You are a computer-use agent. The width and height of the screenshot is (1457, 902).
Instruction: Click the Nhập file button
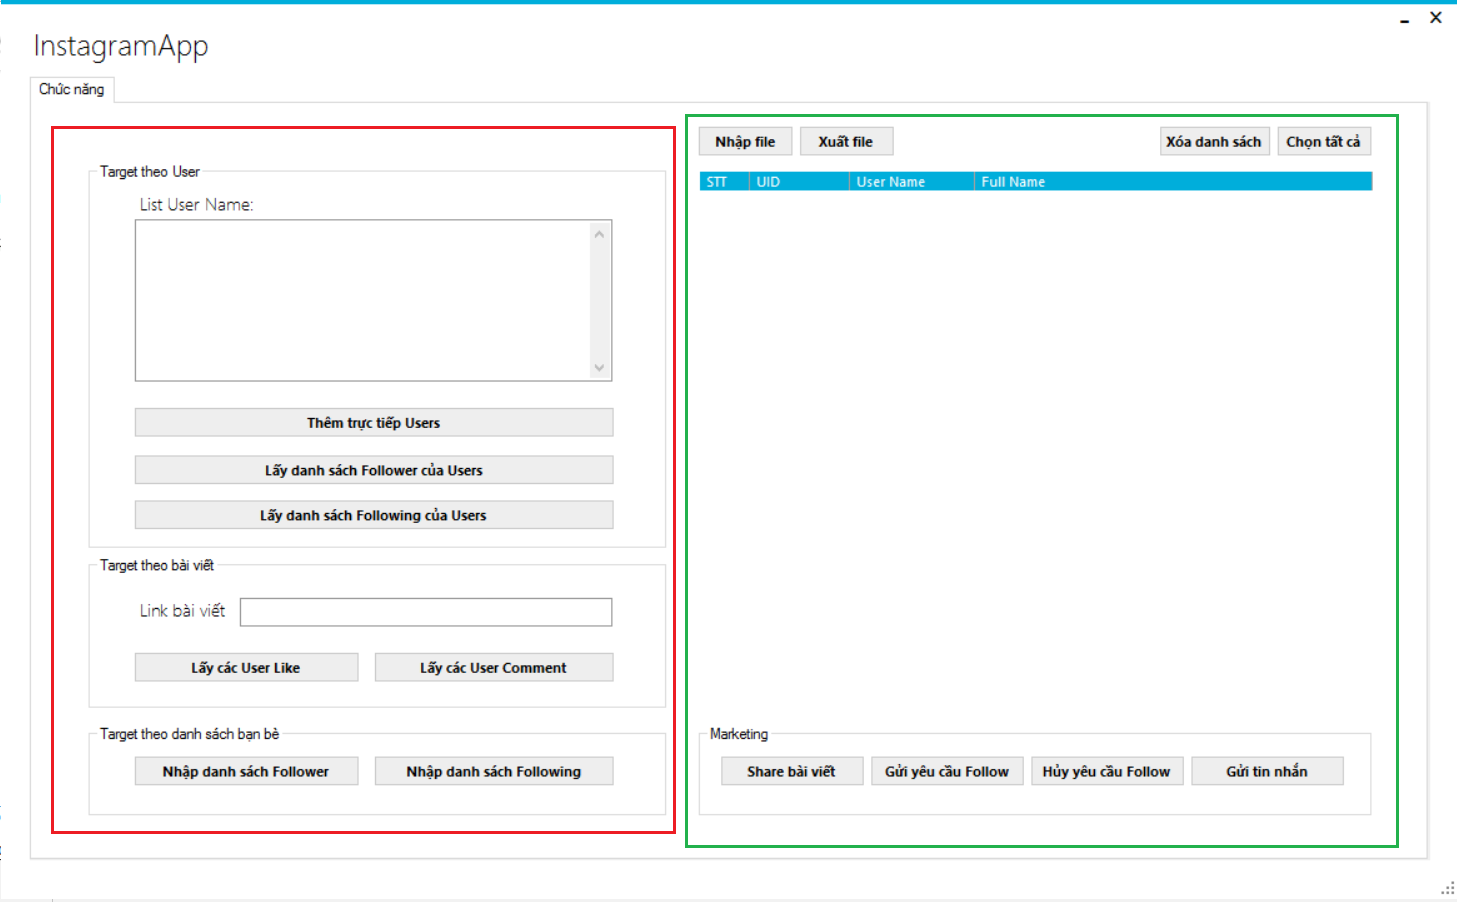(745, 141)
